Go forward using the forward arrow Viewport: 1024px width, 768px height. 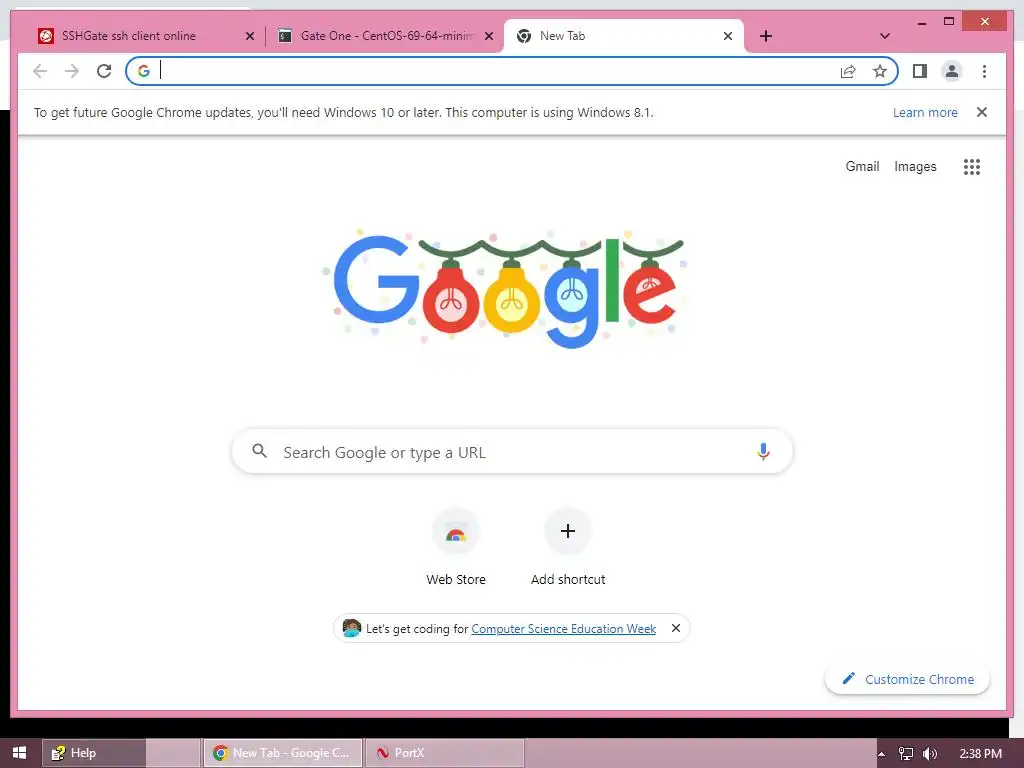pyautogui.click(x=71, y=71)
